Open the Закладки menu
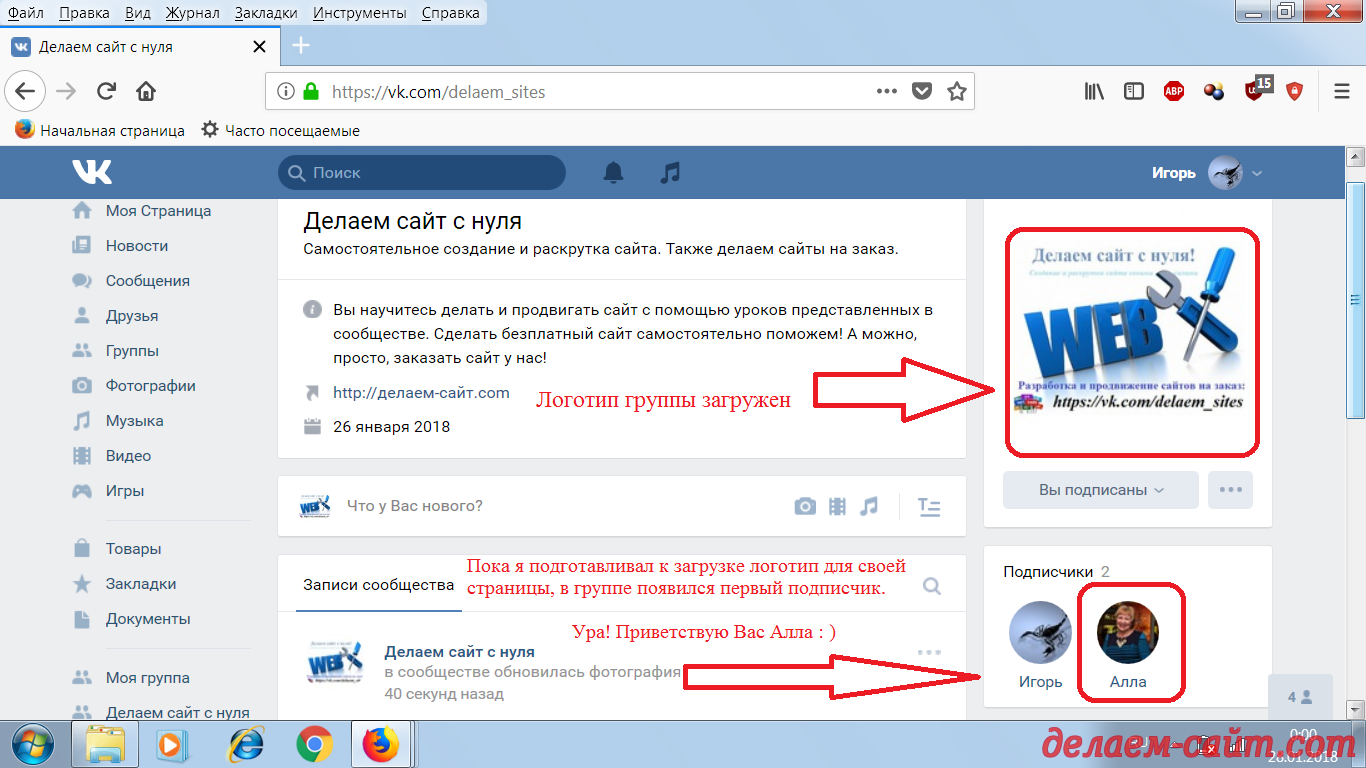The image size is (1366, 768). 266,13
